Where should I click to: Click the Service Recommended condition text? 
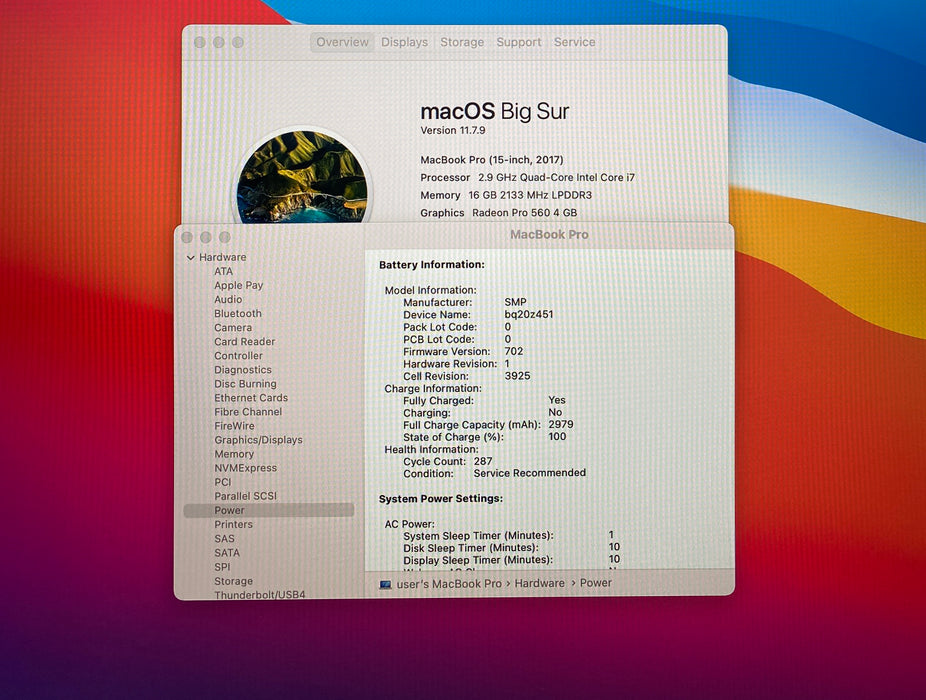click(530, 473)
